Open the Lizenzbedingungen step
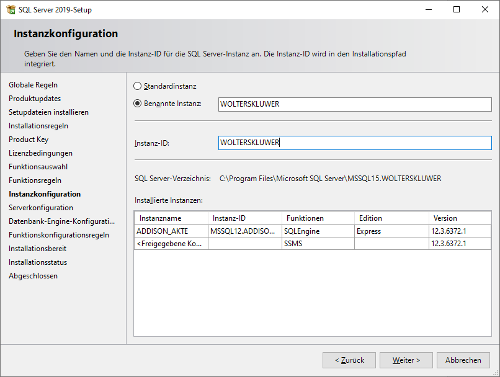Screen dimensions: 500x377 40,153
